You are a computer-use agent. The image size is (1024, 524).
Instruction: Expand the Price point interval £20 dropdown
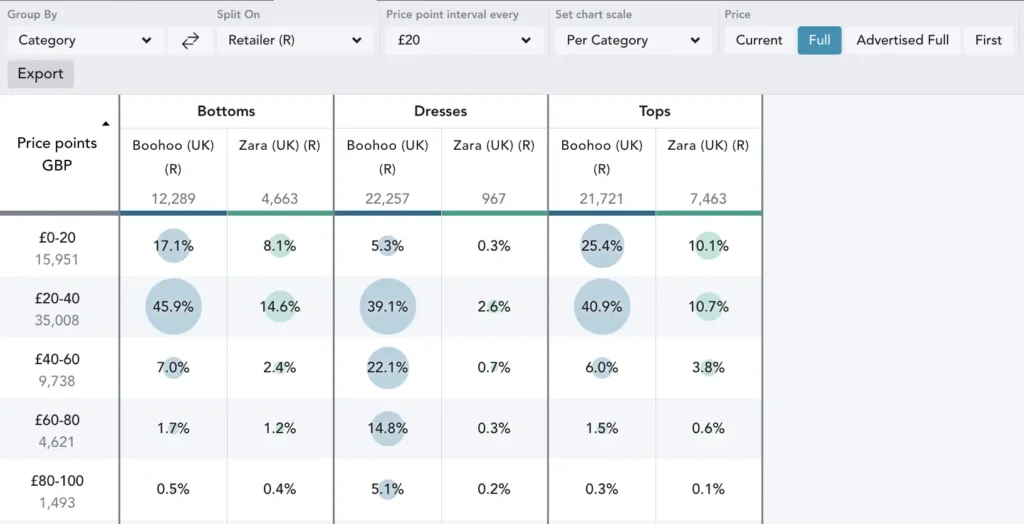click(x=464, y=40)
